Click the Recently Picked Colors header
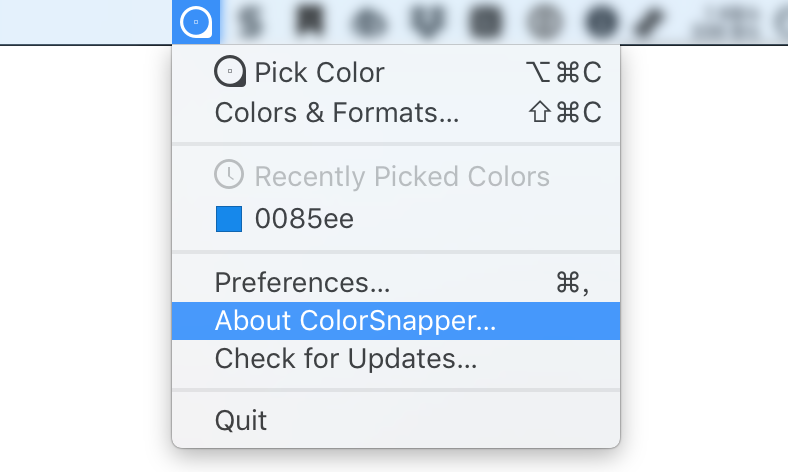This screenshot has width=788, height=472. (402, 177)
